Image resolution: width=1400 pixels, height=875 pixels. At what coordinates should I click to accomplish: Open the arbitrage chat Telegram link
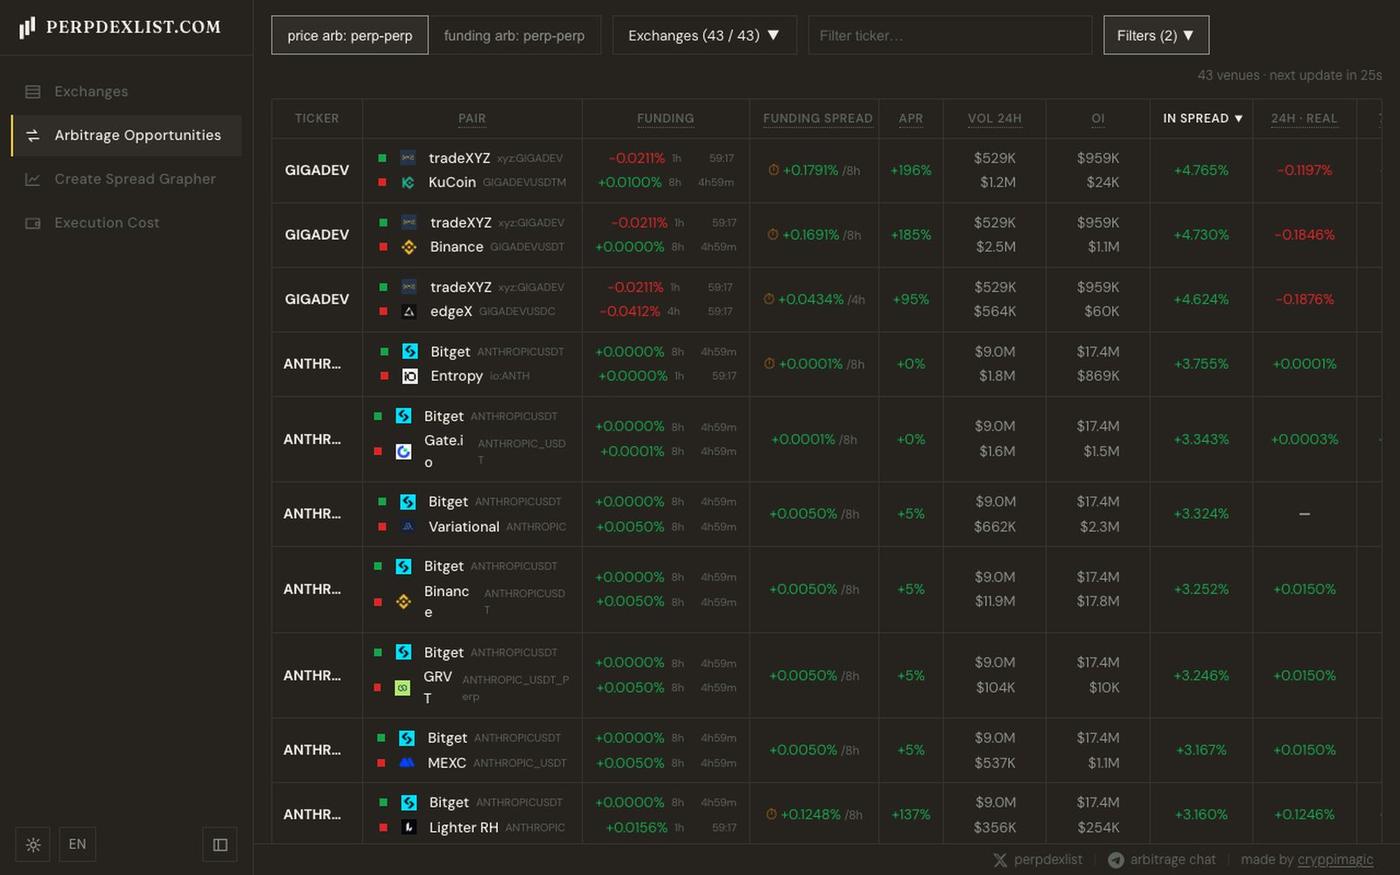click(1162, 860)
